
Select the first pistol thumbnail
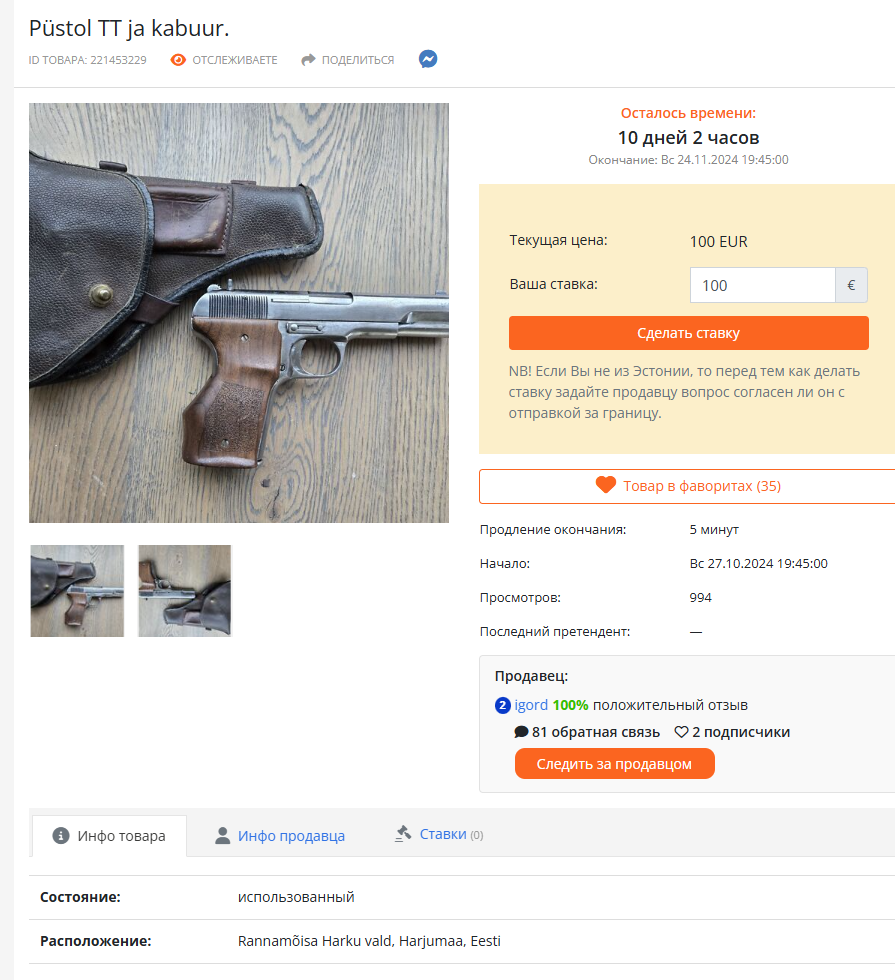tap(77, 591)
